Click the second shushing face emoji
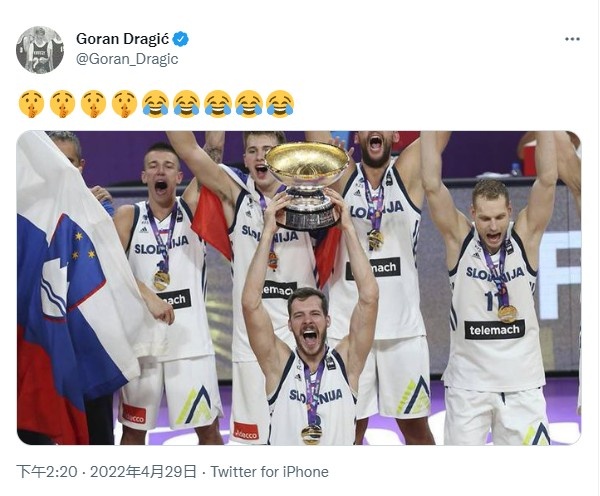Viewport: 600px width, 496px height. (62, 104)
